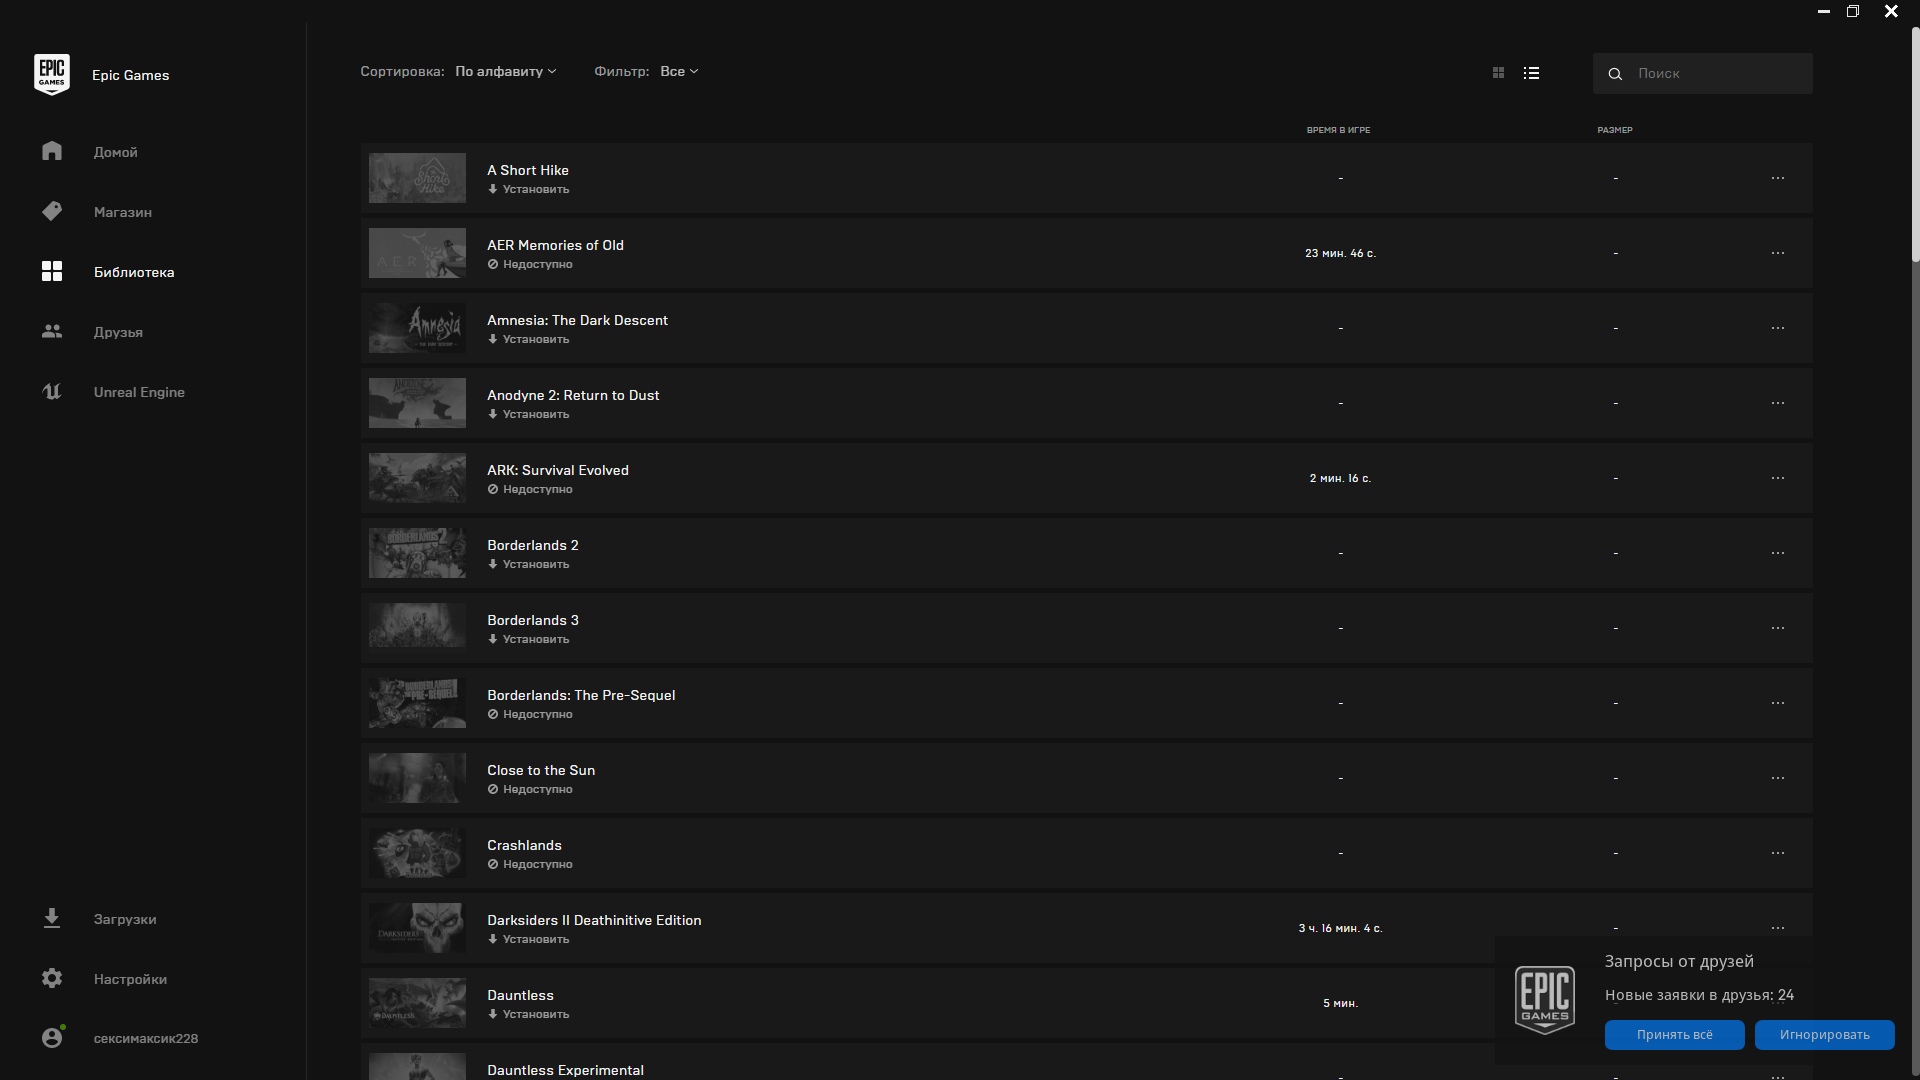
Task: Click the 23 мин. 46 с. playtime value
Action: coord(1340,253)
